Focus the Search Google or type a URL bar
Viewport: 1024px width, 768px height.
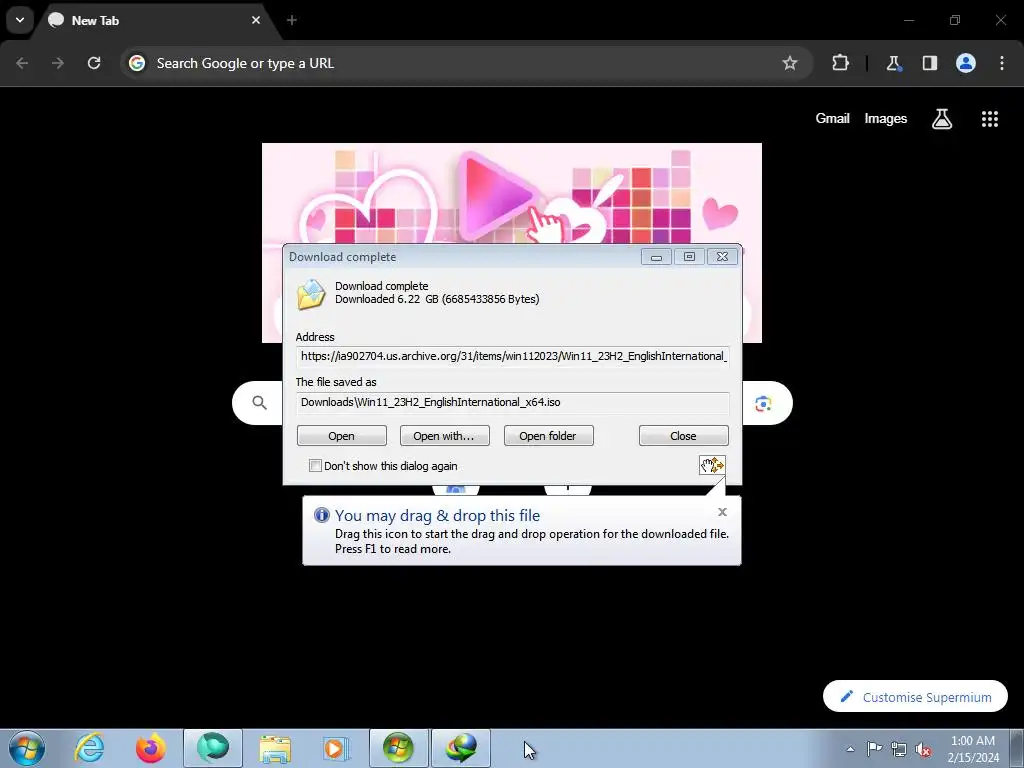click(467, 63)
